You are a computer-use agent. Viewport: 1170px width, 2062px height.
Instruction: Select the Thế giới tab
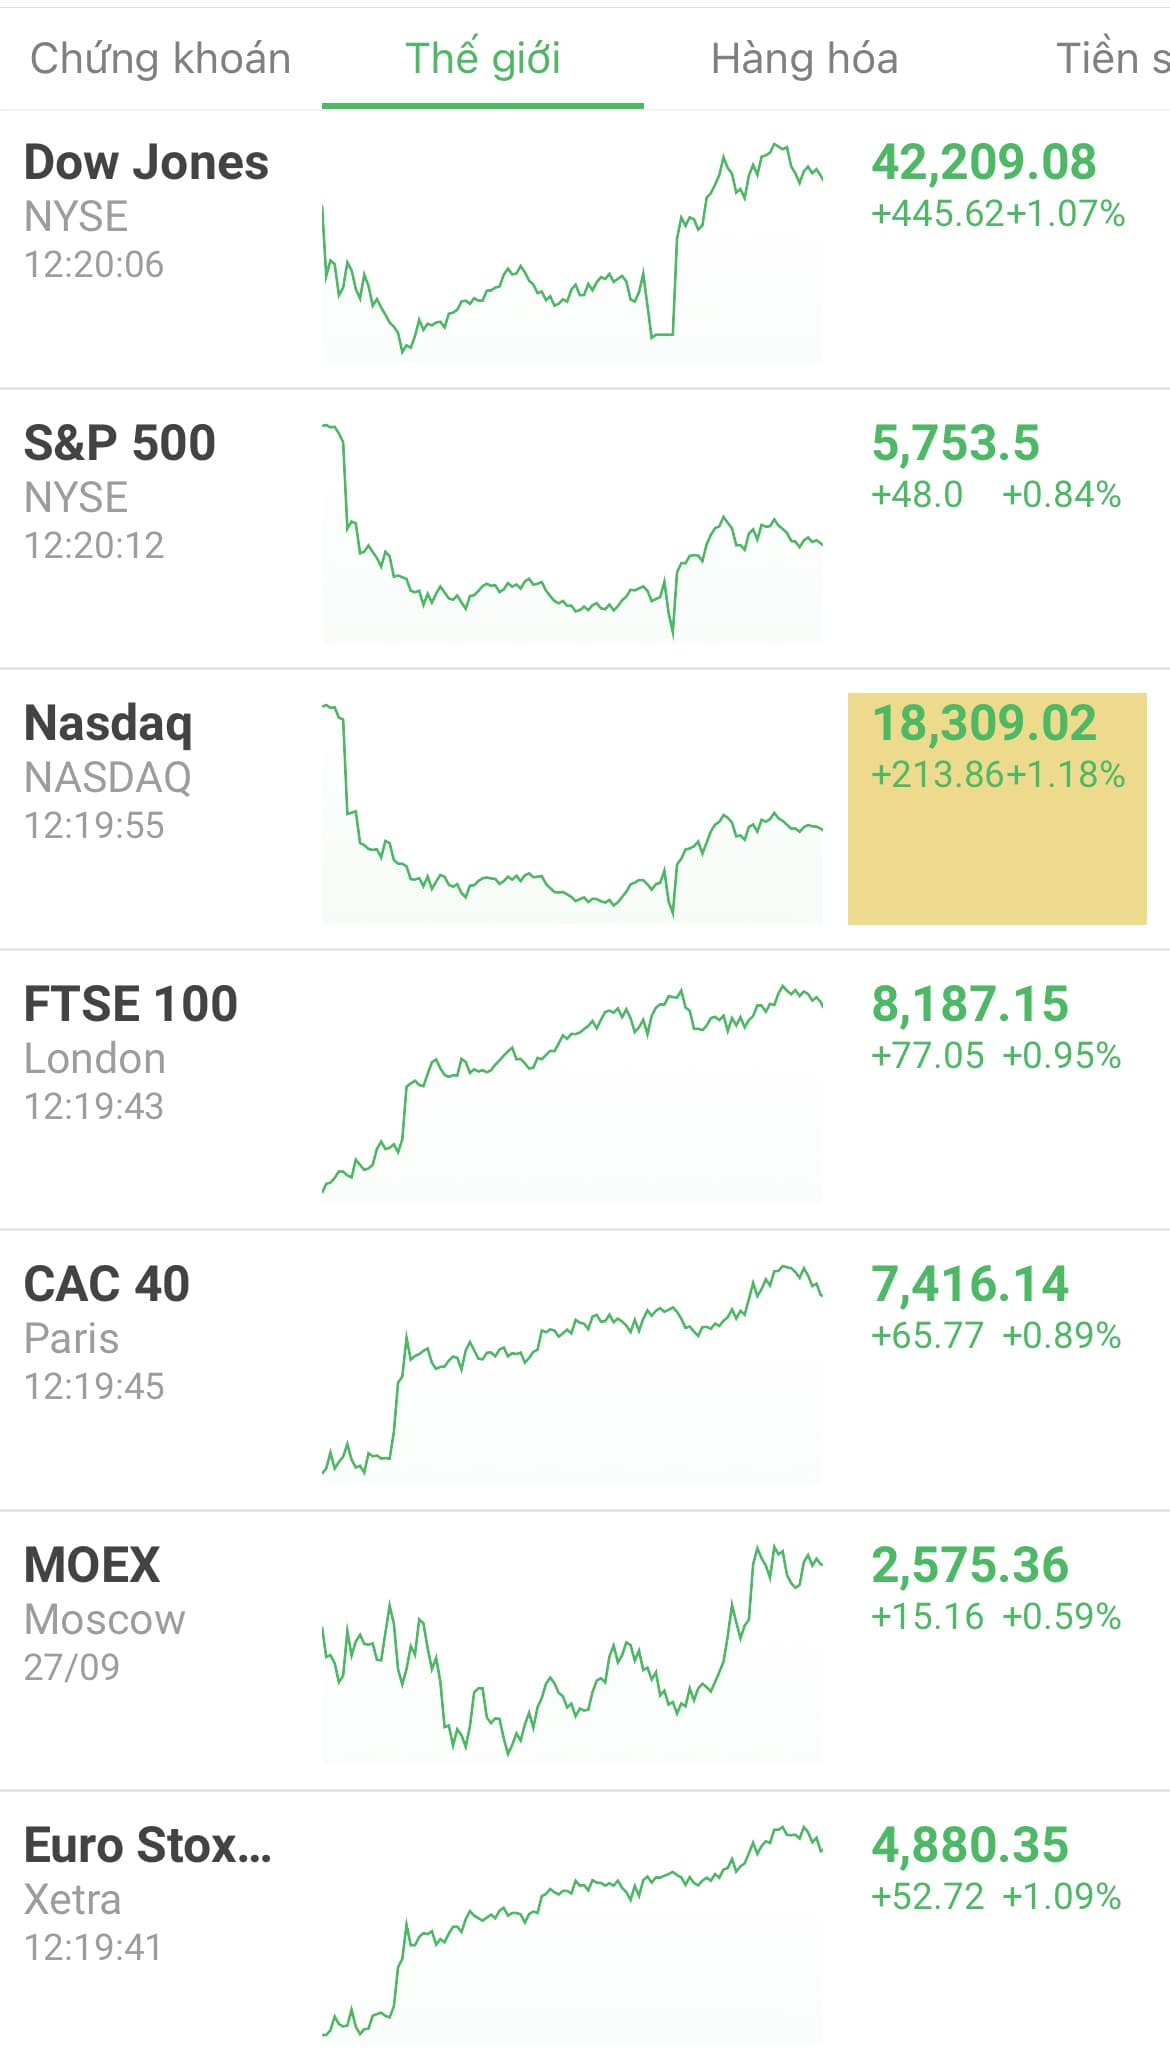click(482, 59)
